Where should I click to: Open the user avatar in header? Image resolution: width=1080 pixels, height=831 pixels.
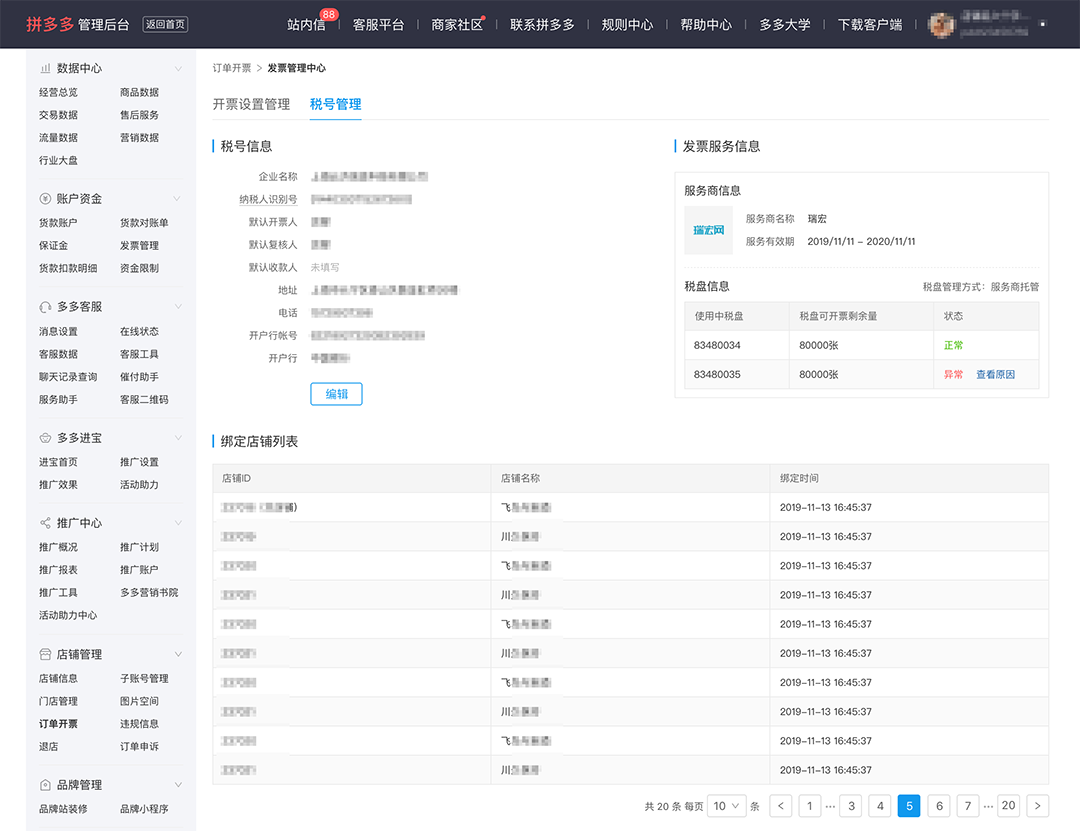pos(941,24)
